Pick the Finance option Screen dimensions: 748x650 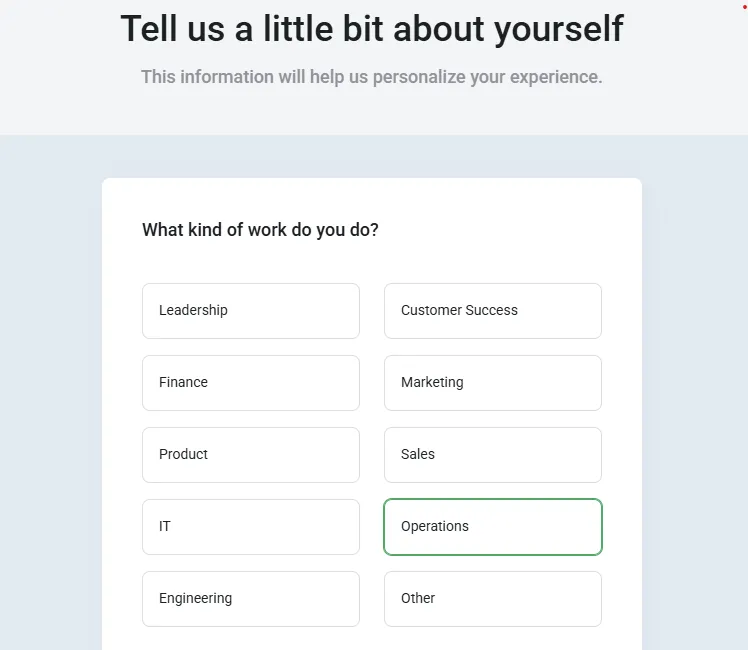click(x=250, y=383)
